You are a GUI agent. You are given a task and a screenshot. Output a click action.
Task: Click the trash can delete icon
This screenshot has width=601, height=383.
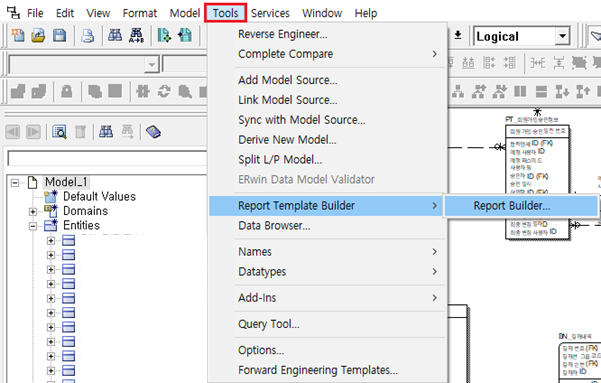tap(80, 132)
